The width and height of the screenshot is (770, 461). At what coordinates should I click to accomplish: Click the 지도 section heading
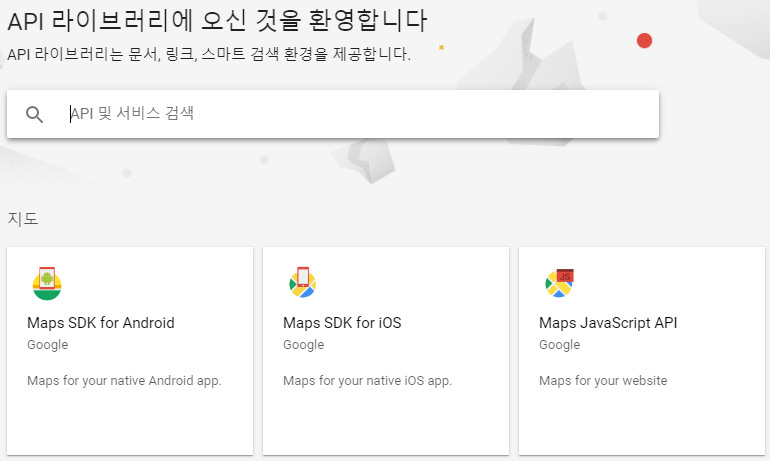pyautogui.click(x=23, y=218)
